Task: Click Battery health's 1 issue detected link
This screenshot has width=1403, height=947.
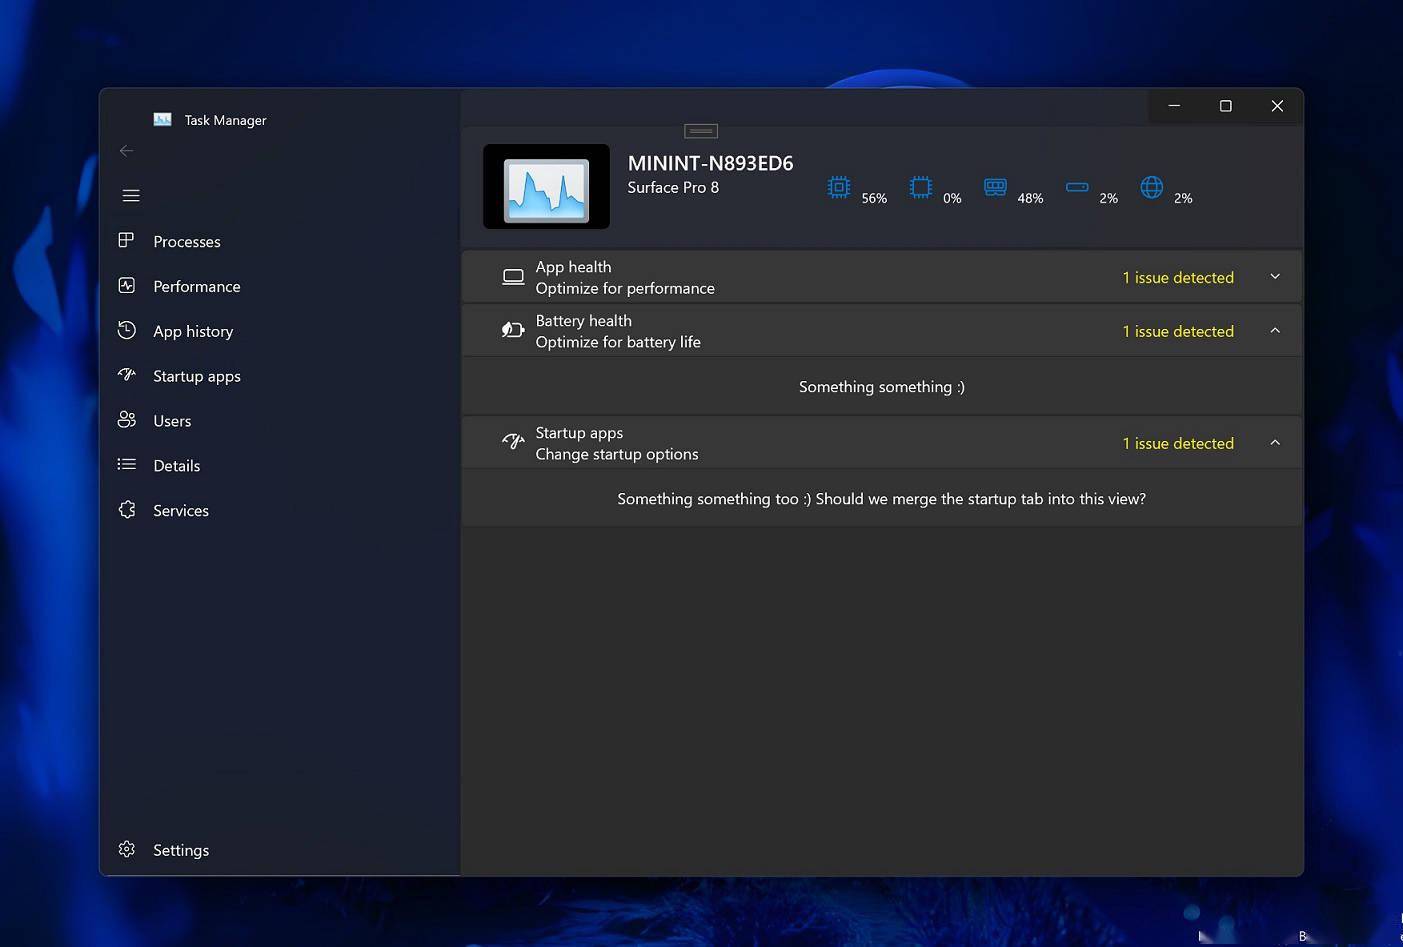Action: tap(1178, 331)
